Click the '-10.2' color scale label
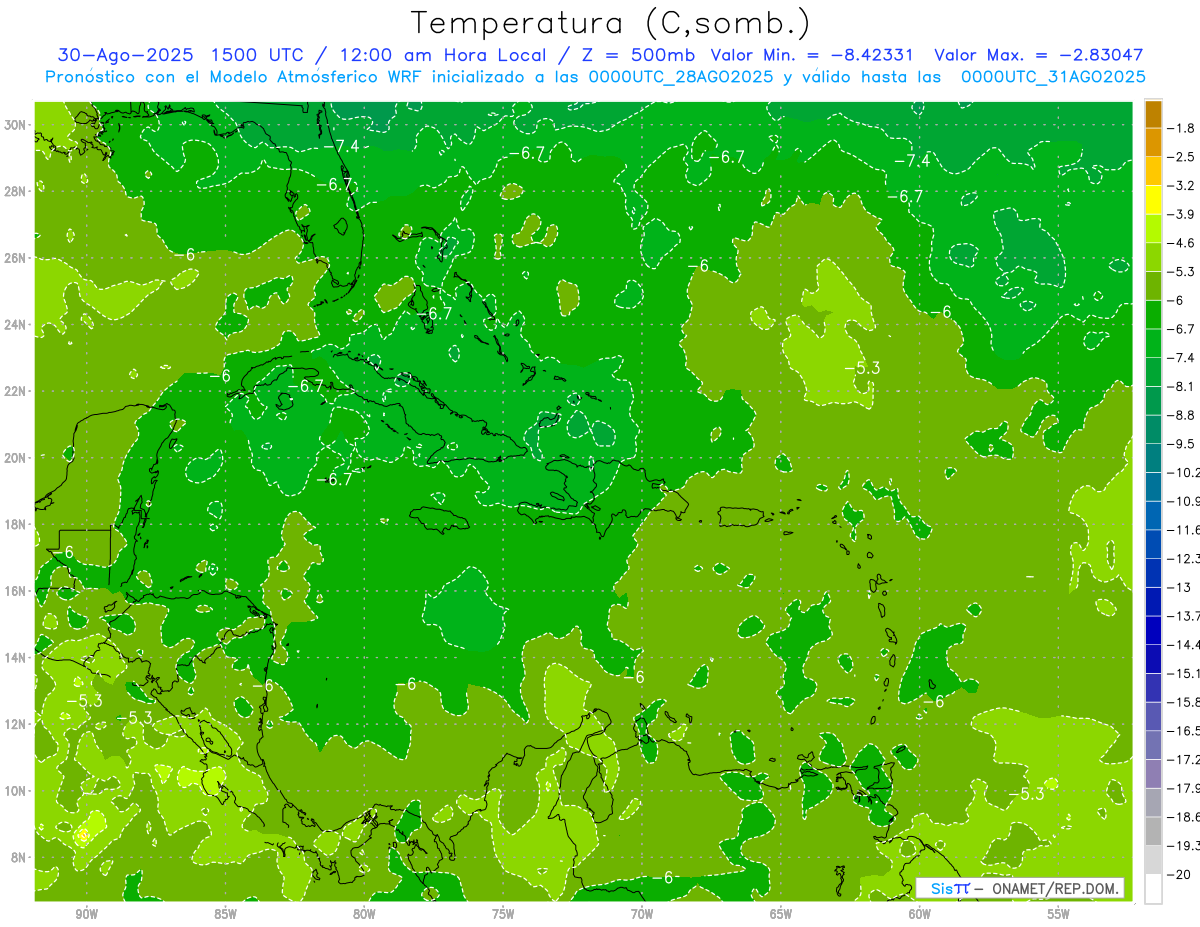1200x927 pixels. [1183, 473]
